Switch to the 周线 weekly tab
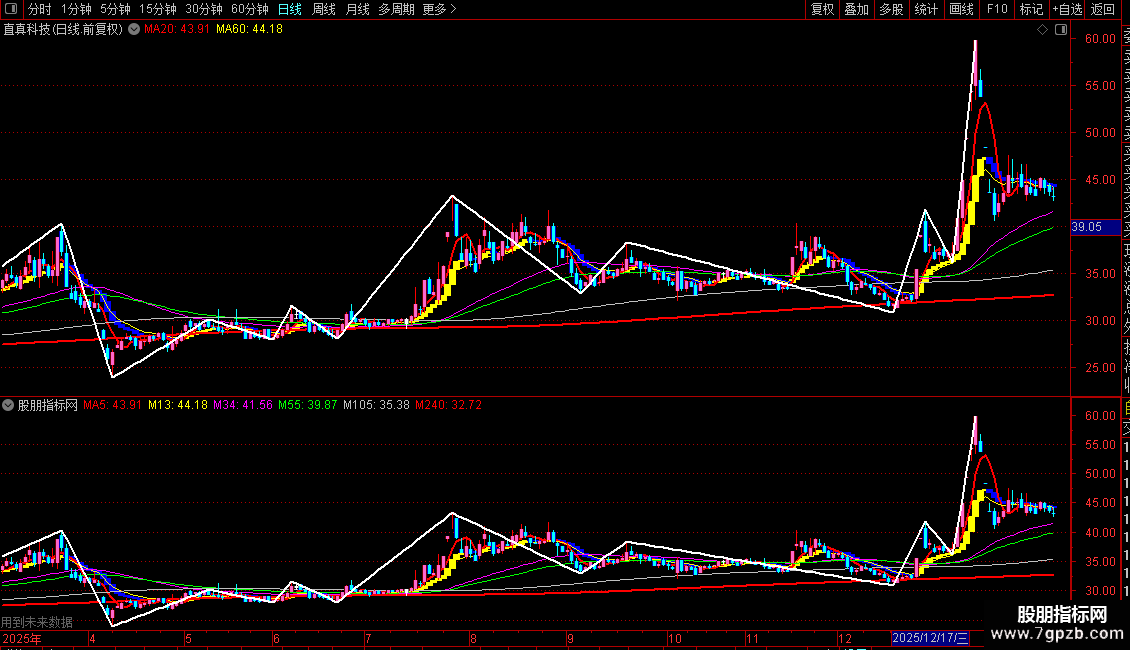This screenshot has height=650, width=1130. (324, 9)
